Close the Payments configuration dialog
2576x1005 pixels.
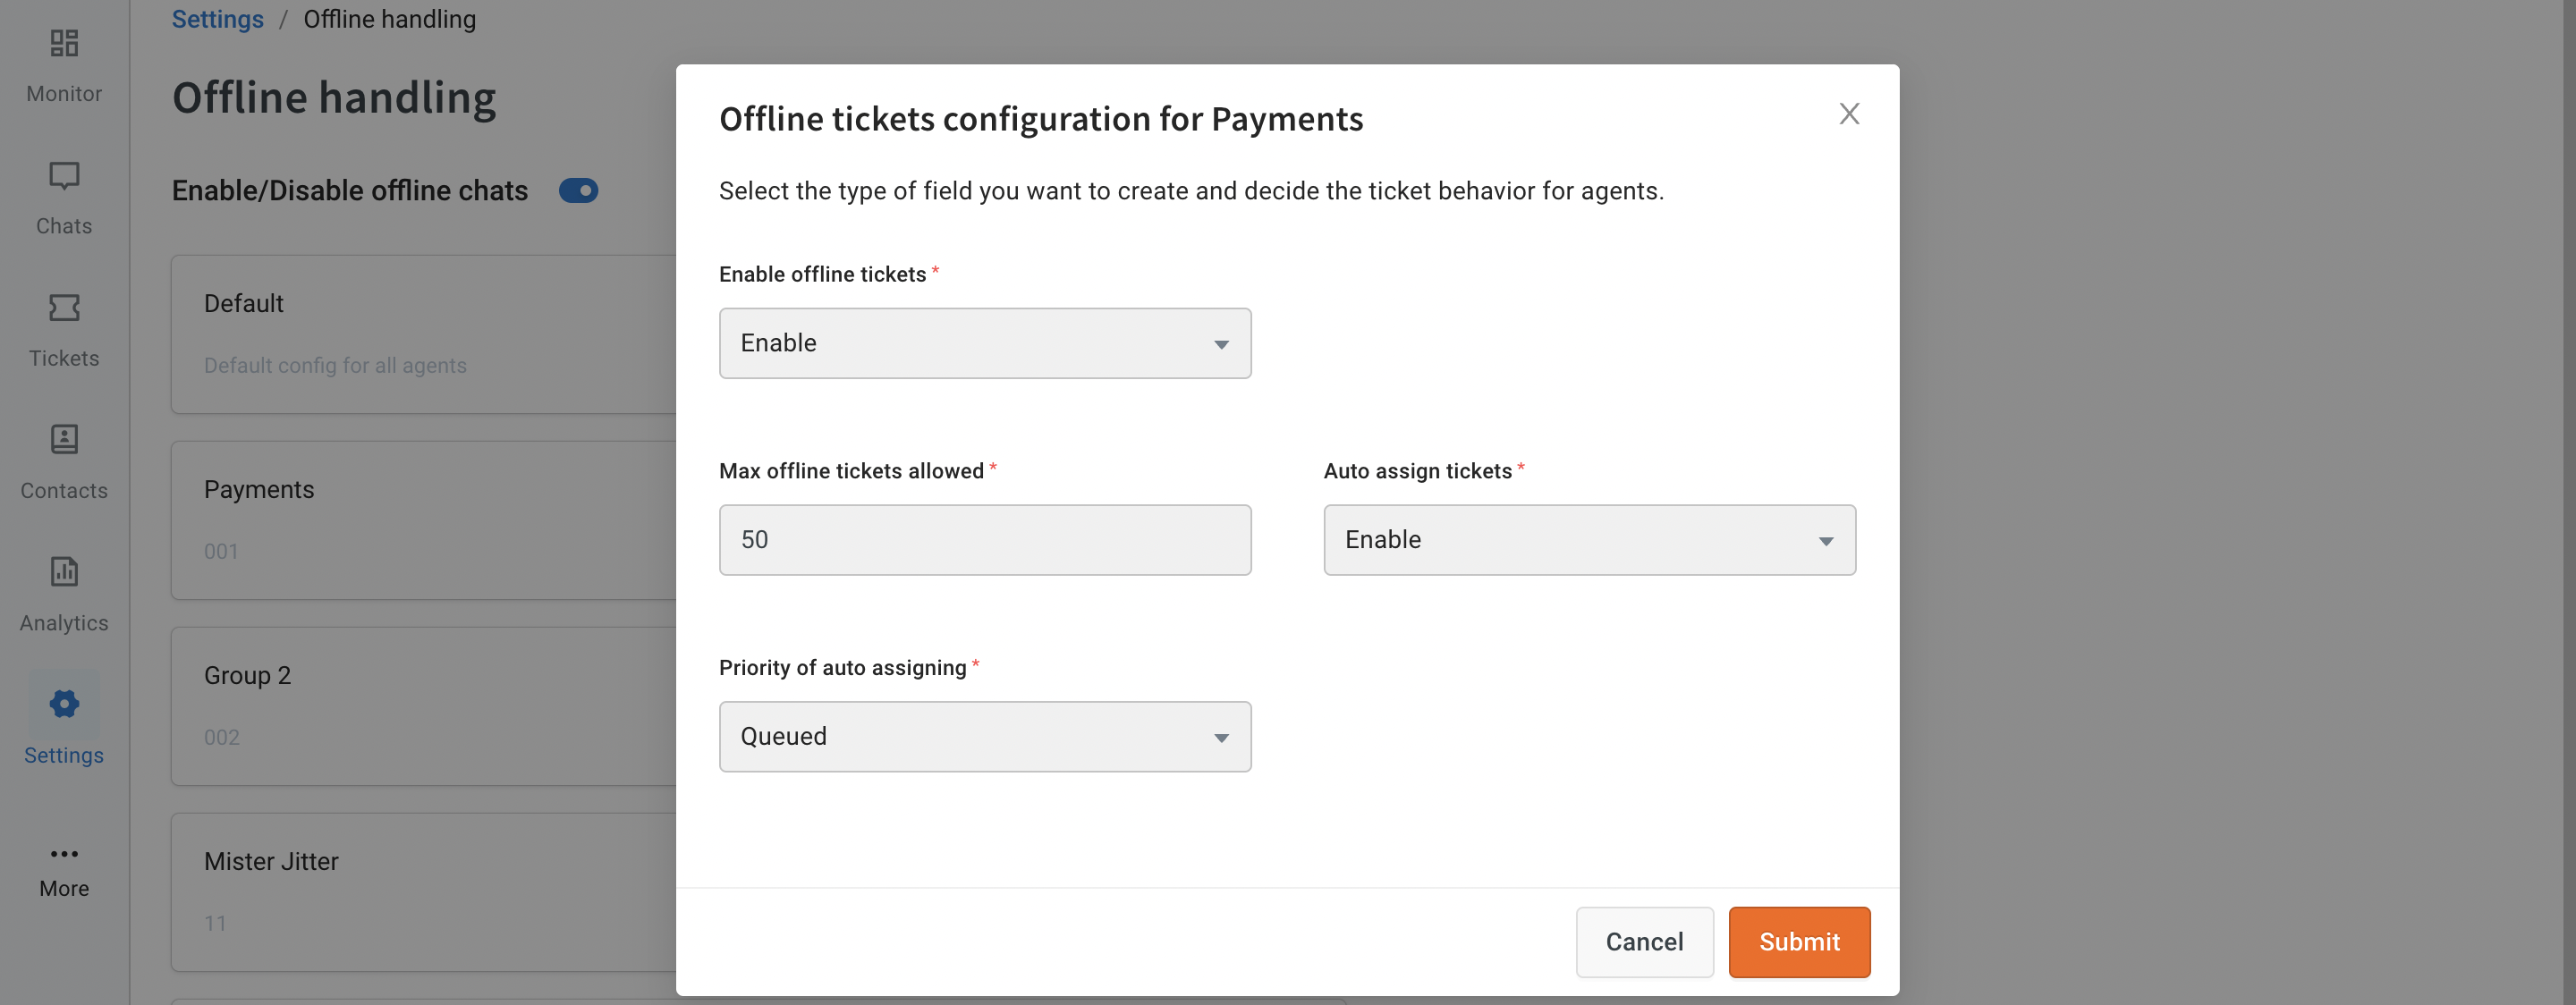coord(1849,114)
